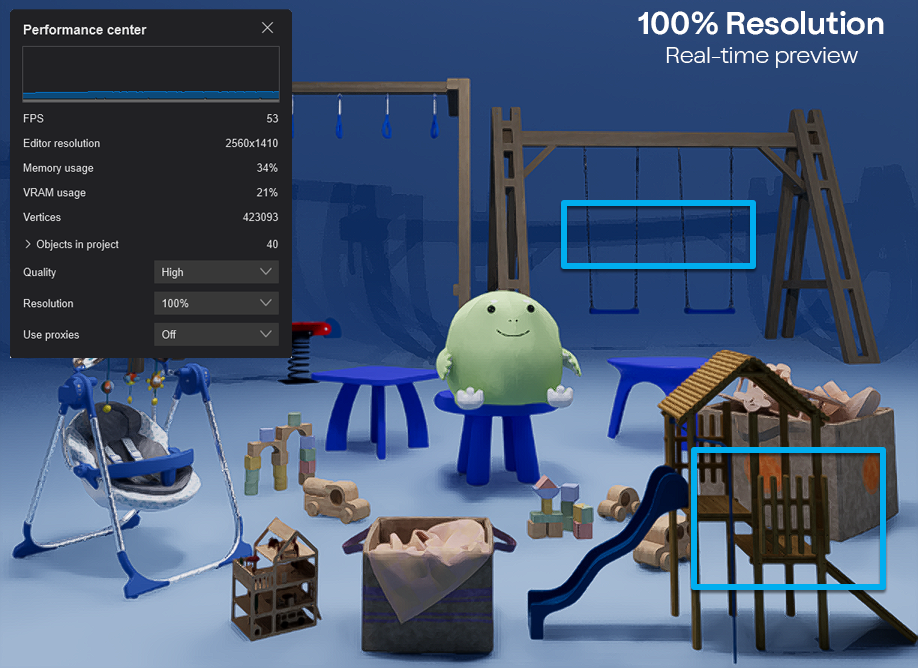Viewport: 918px width, 668px height.
Task: Click the highlight box over the swings
Action: pyautogui.click(x=658, y=234)
